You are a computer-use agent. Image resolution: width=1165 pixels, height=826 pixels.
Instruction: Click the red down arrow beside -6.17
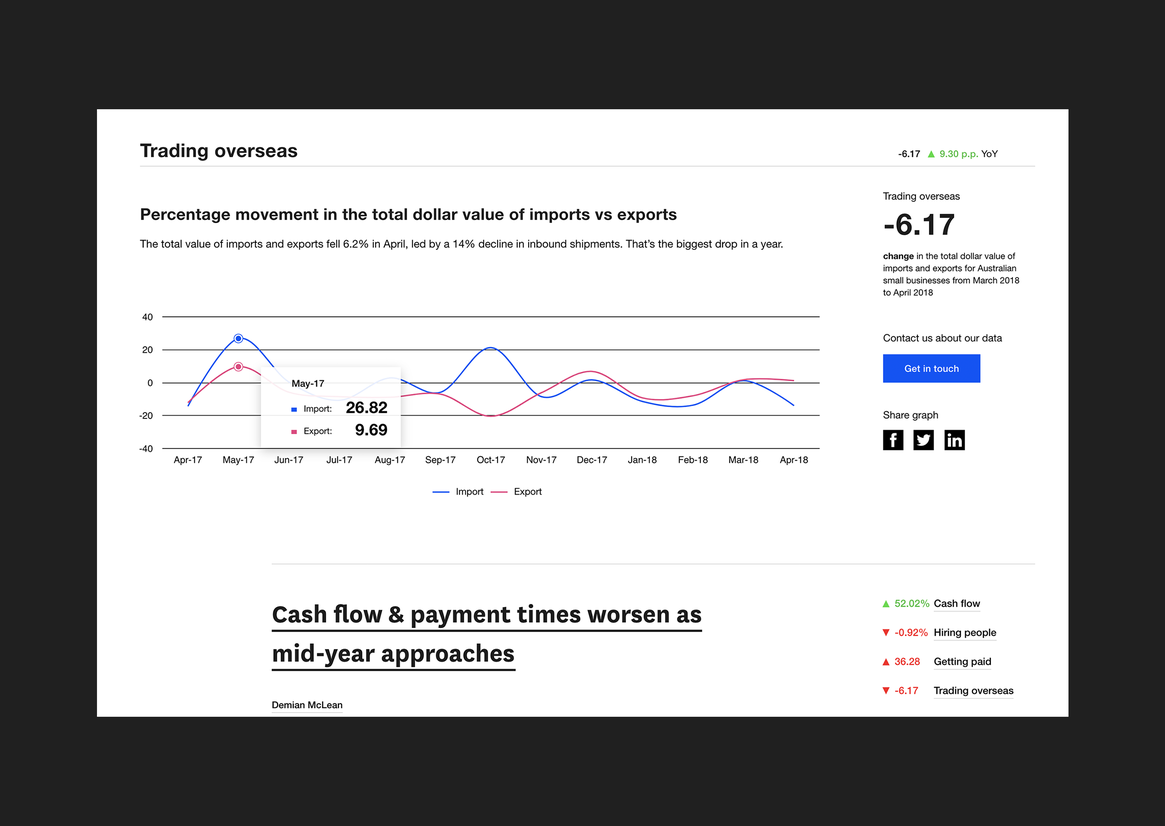pyautogui.click(x=886, y=691)
